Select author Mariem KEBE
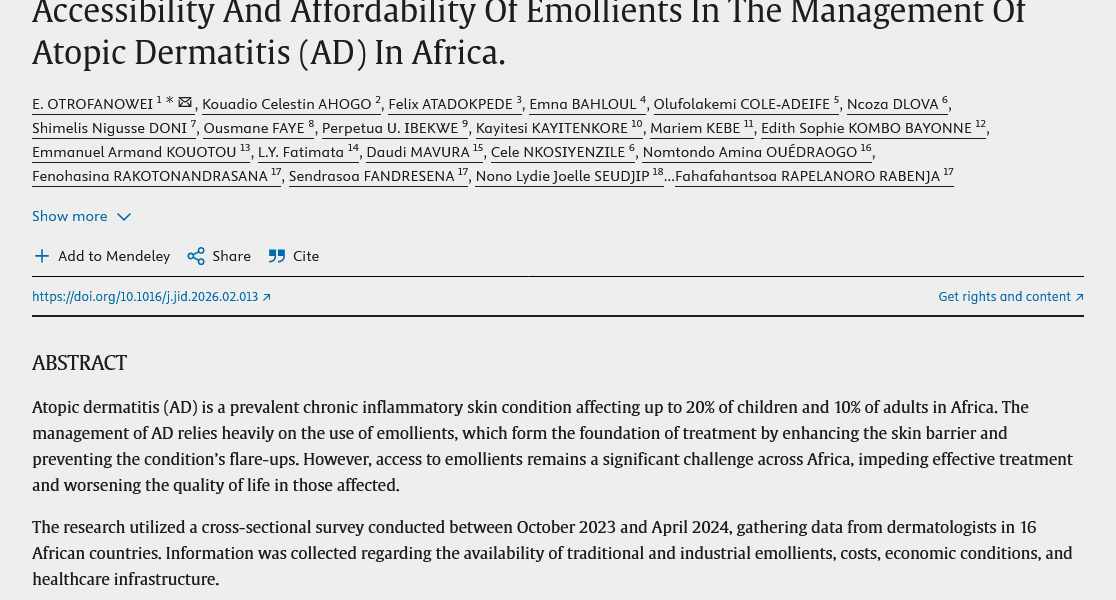The height and width of the screenshot is (600, 1116). (695, 128)
